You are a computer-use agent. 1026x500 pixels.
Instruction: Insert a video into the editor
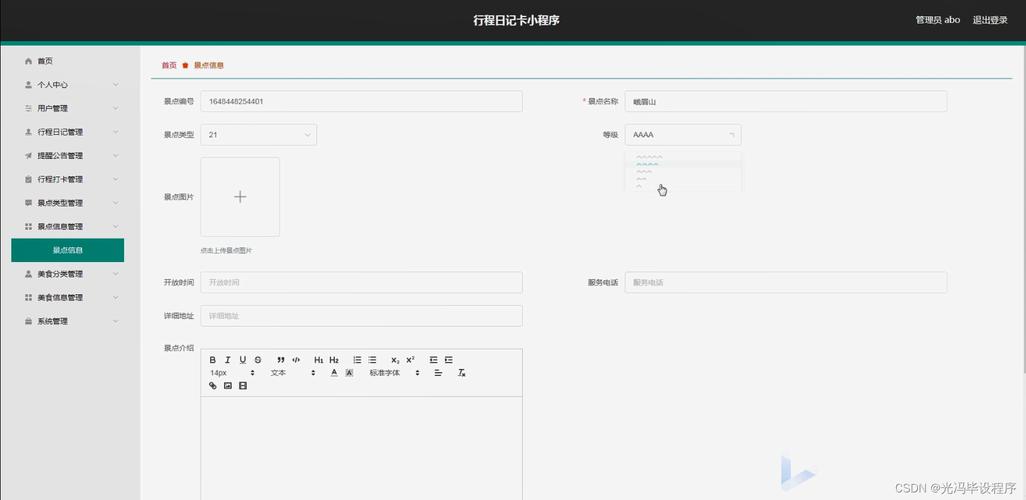click(243, 386)
